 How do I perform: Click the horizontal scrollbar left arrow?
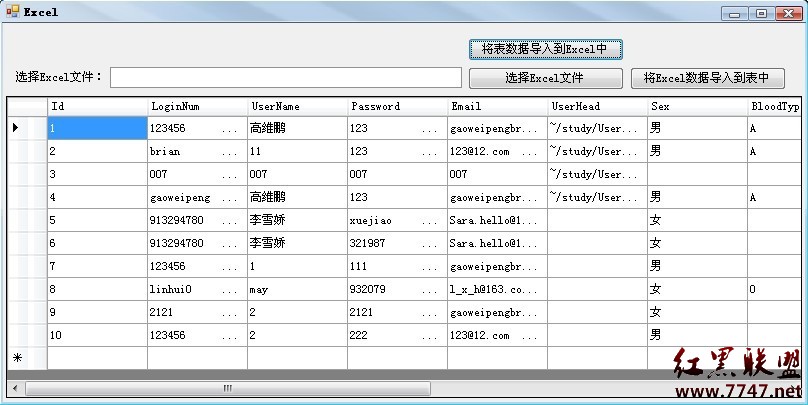[15, 389]
